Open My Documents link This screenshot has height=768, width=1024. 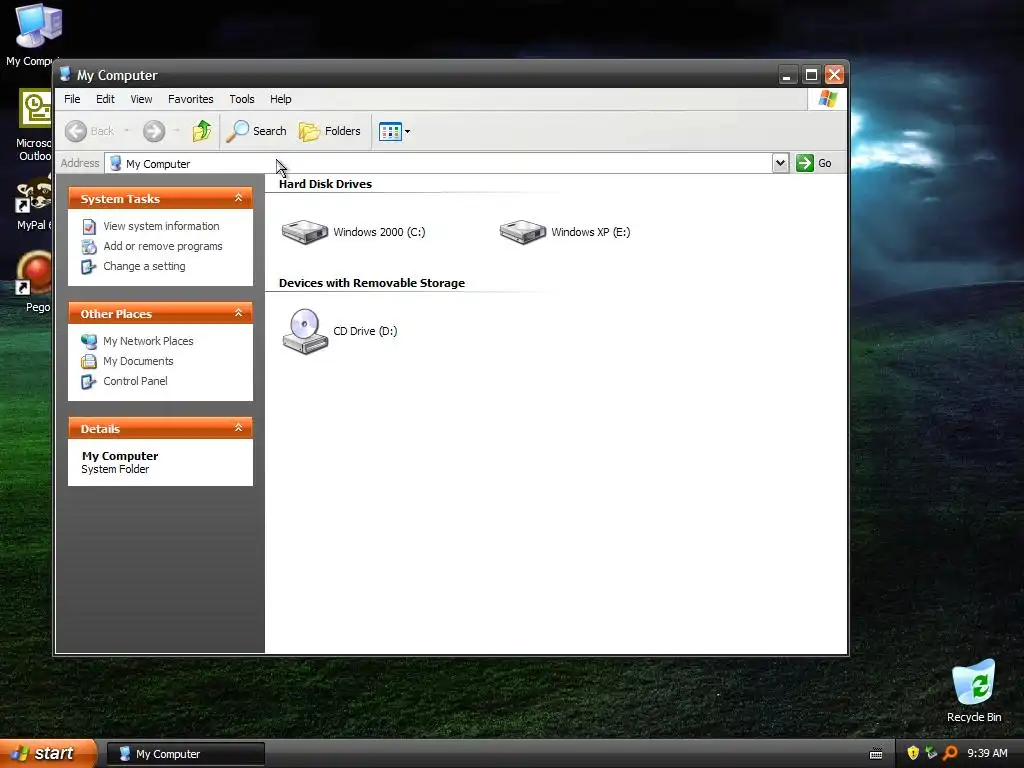pyautogui.click(x=138, y=361)
